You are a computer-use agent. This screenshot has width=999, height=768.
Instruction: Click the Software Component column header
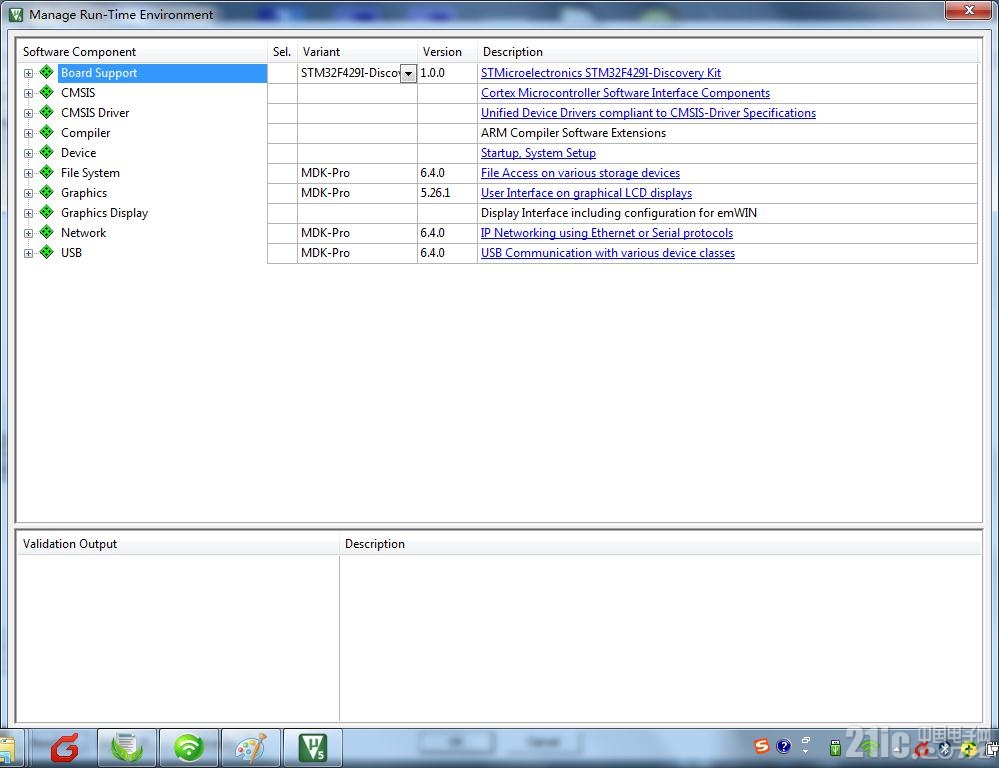[x=141, y=52]
